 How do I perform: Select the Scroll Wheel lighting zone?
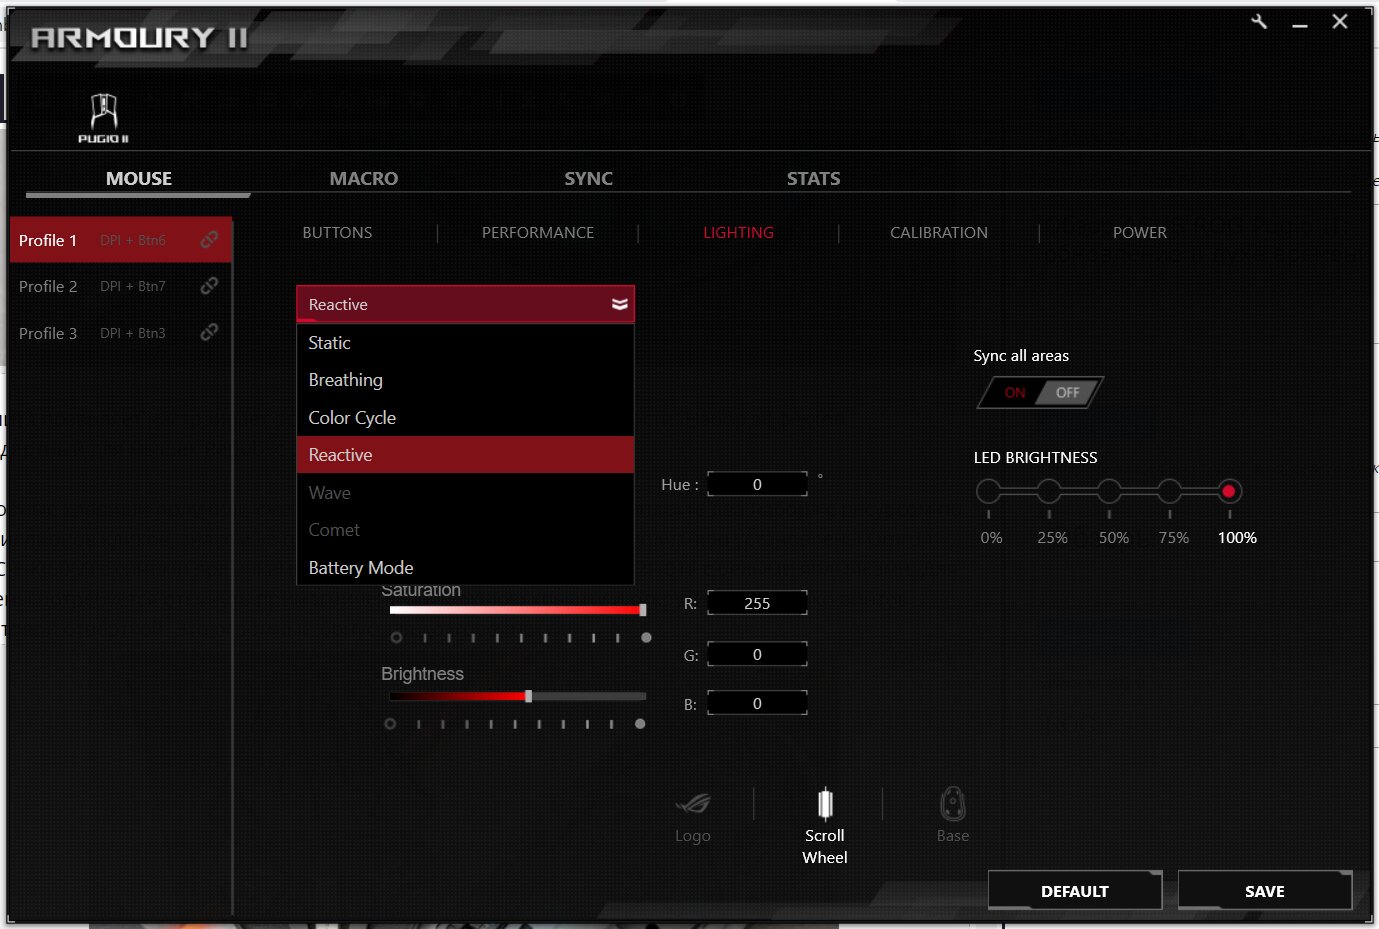point(825,827)
